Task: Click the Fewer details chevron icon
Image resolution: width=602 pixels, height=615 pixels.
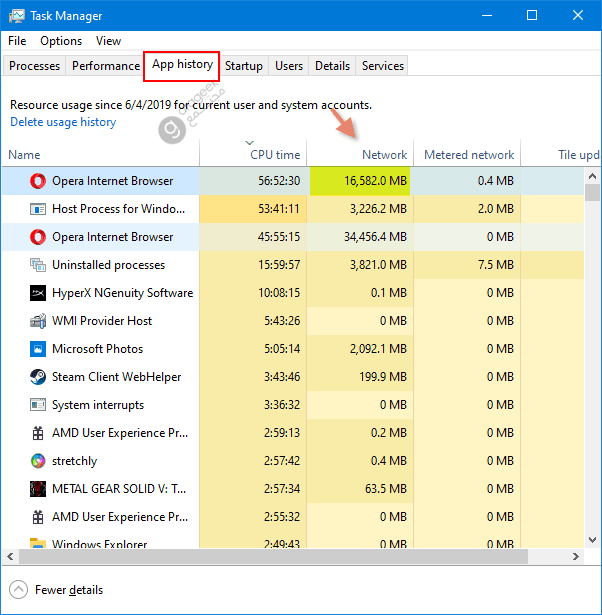Action: click(x=18, y=590)
